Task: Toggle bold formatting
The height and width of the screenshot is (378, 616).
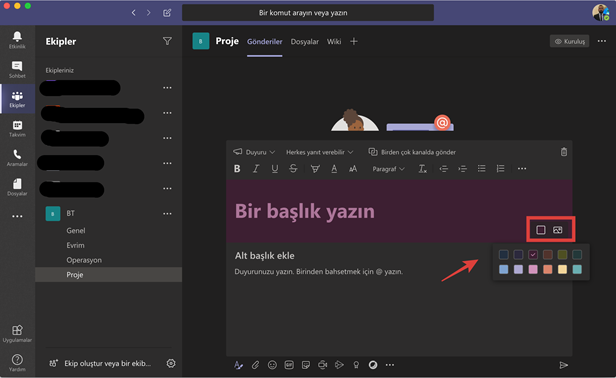Action: [x=237, y=169]
